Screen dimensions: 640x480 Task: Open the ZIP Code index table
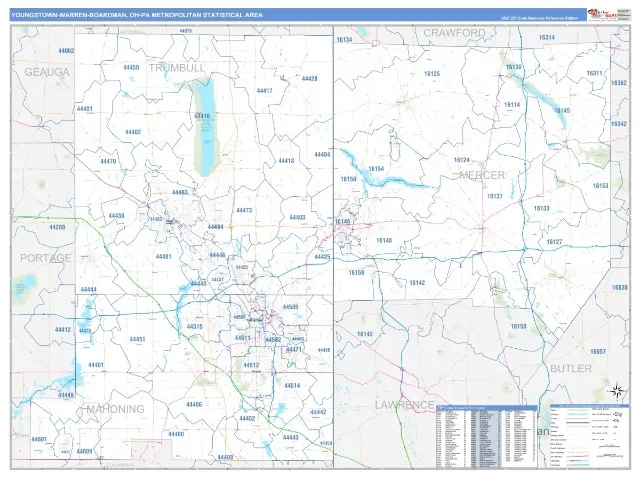(x=487, y=436)
